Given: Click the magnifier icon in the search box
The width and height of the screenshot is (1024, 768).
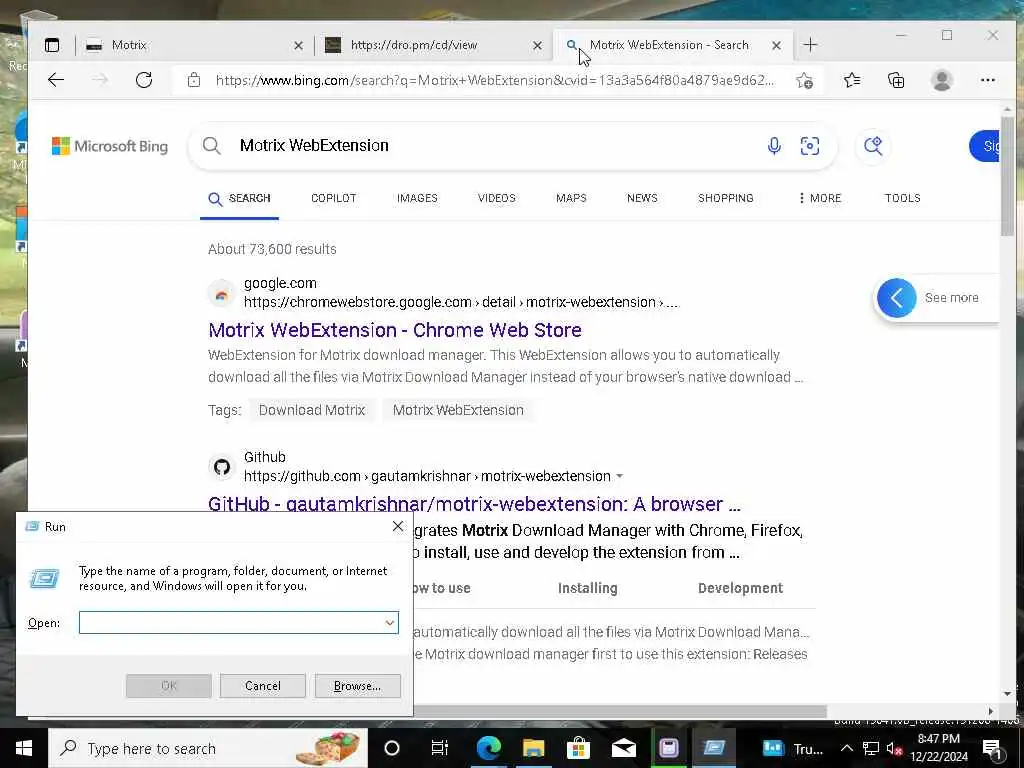Looking at the screenshot, I should [212, 146].
